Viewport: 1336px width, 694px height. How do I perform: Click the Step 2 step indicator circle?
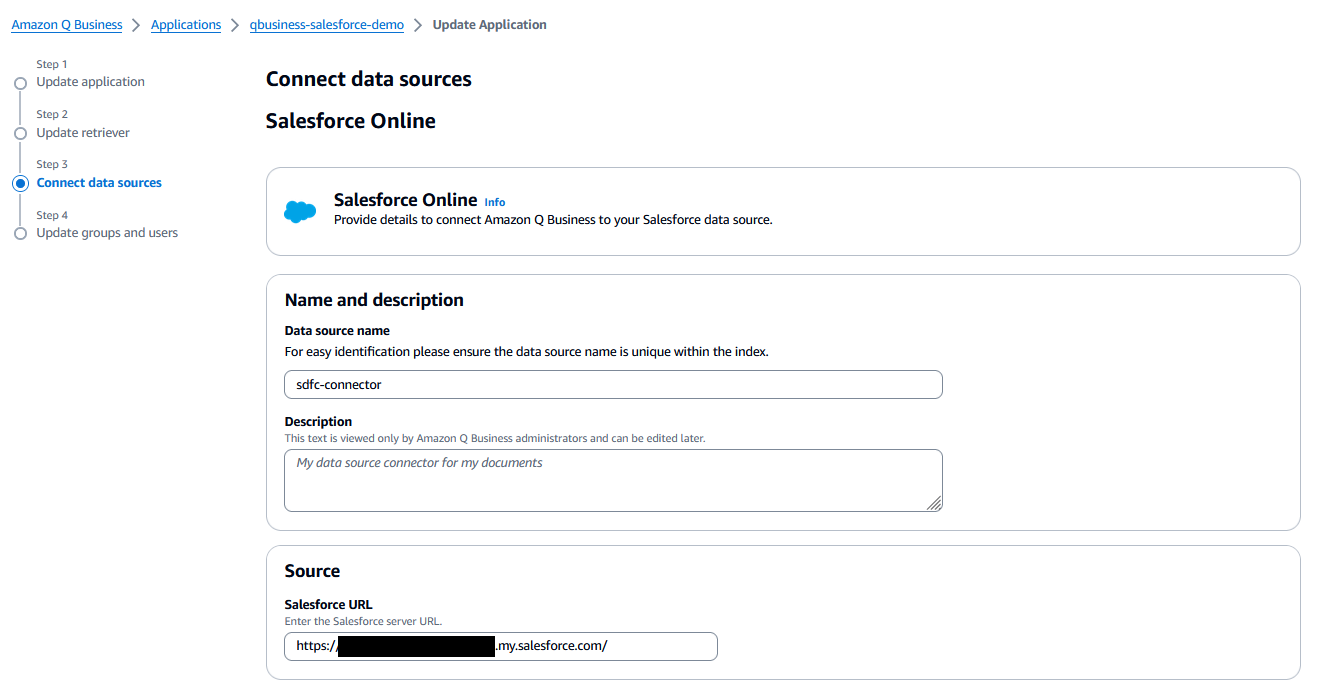coord(21,133)
